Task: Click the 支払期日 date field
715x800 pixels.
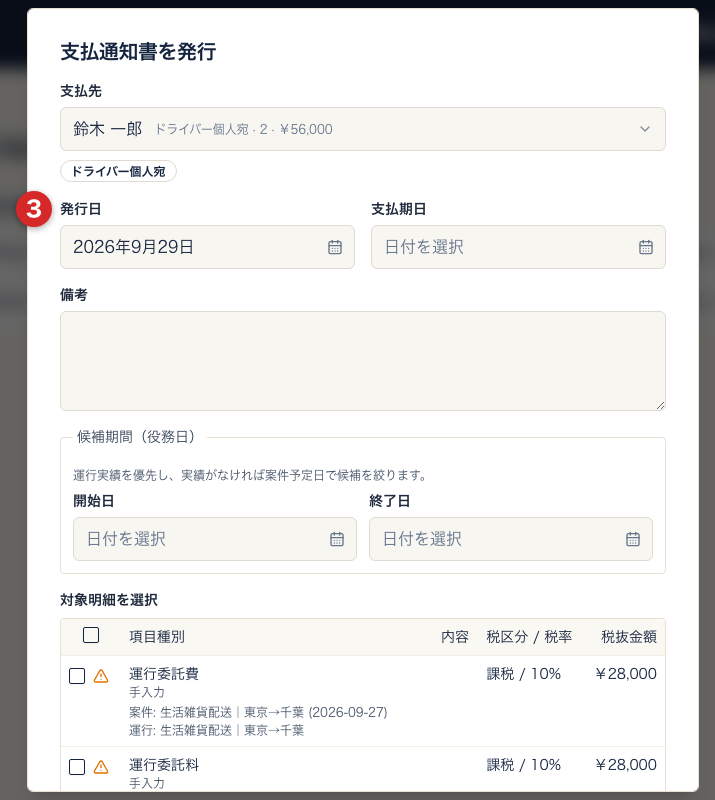Action: (518, 247)
